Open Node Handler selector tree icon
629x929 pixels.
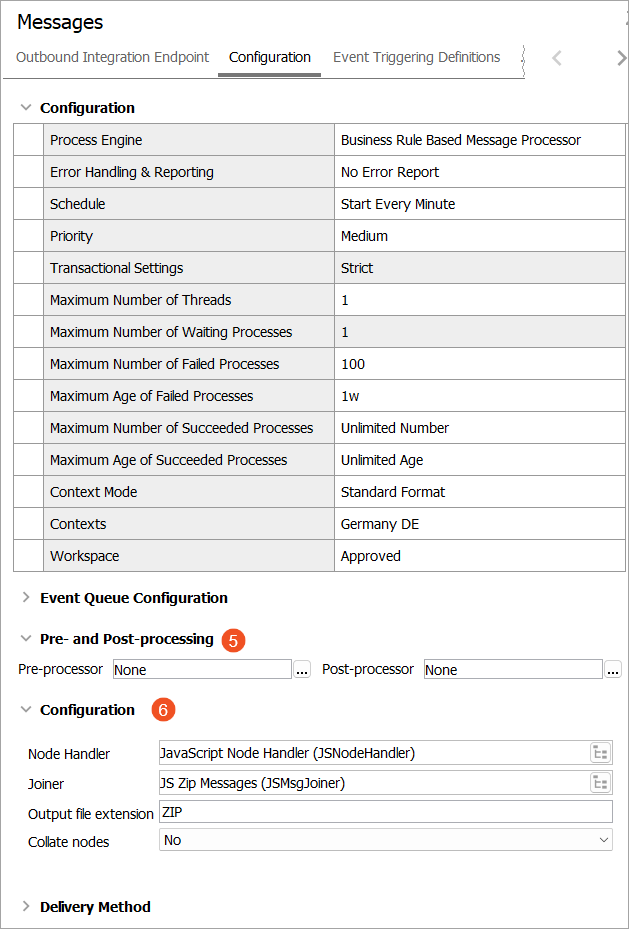pos(600,753)
